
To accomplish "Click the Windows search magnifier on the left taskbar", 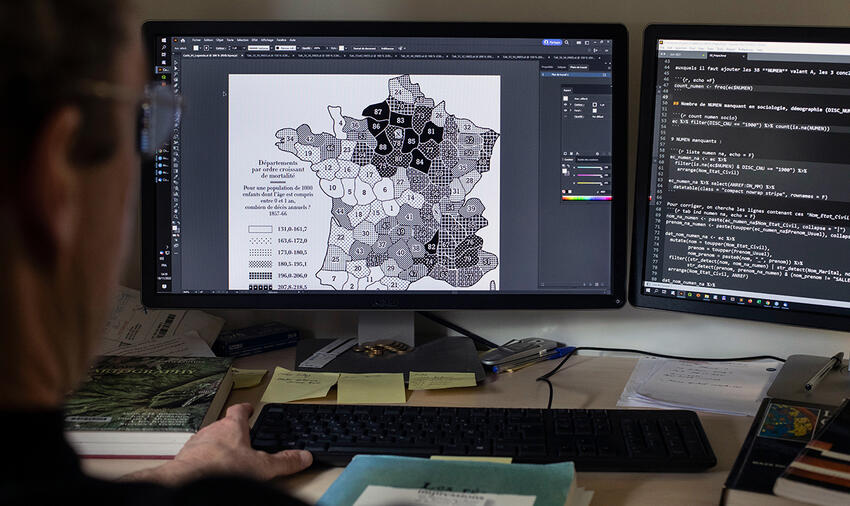I will click(x=164, y=48).
